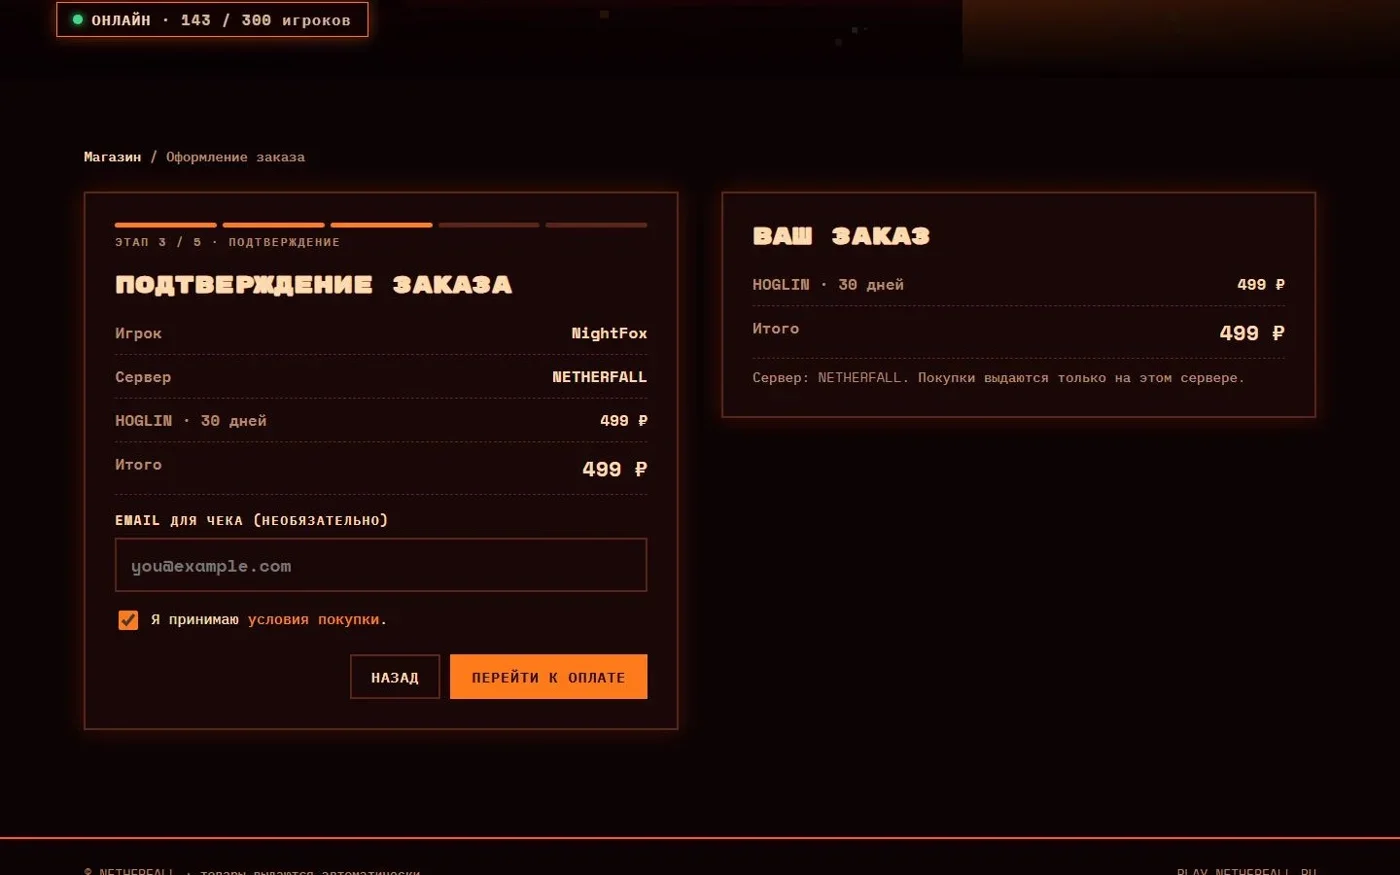1400x875 pixels.
Task: Proceed with Перейти к оплате button
Action: coord(549,677)
